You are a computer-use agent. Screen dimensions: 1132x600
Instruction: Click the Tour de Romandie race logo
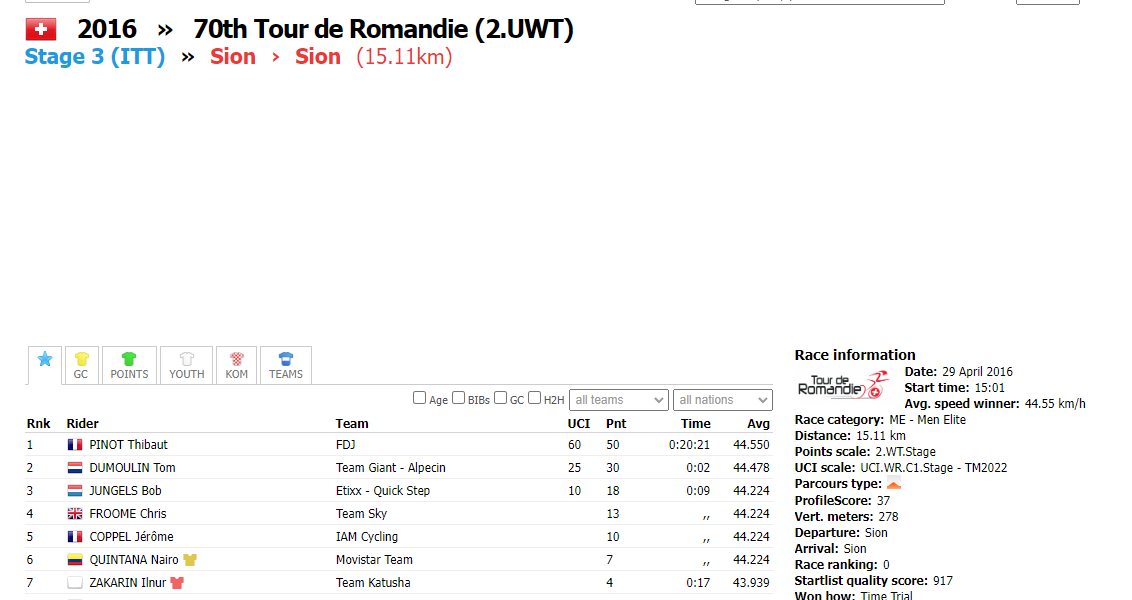842,385
